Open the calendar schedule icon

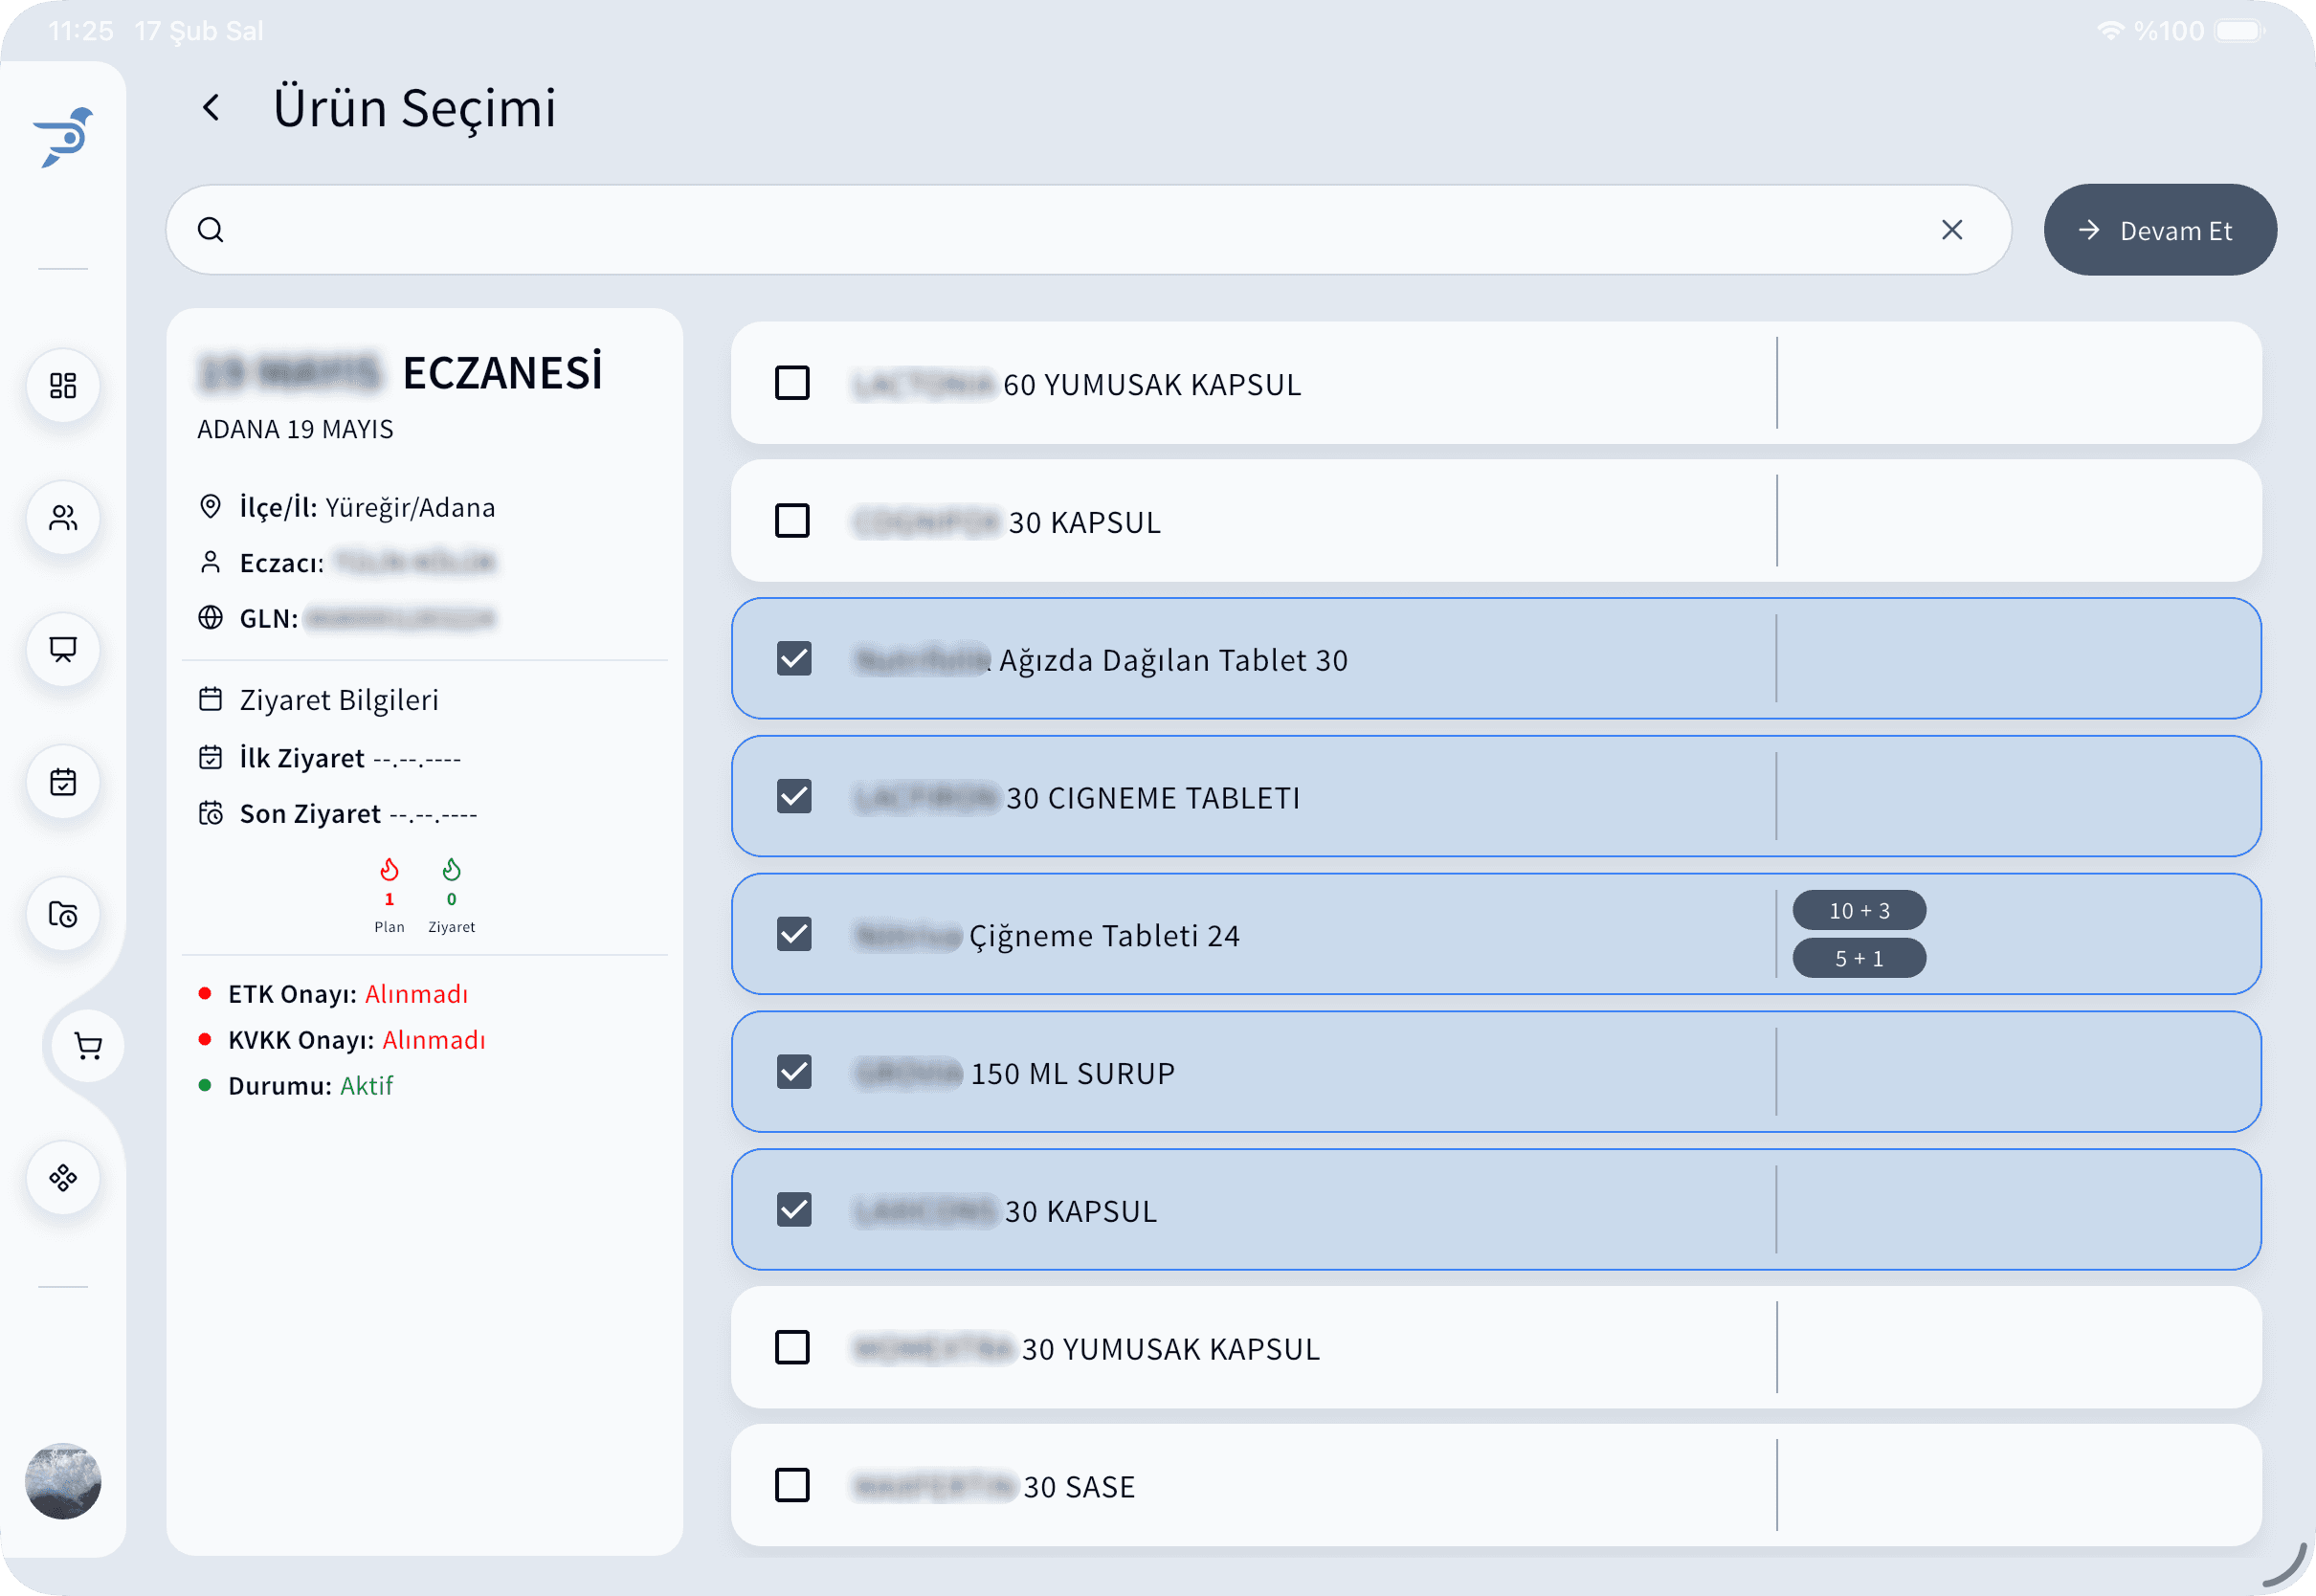[63, 782]
